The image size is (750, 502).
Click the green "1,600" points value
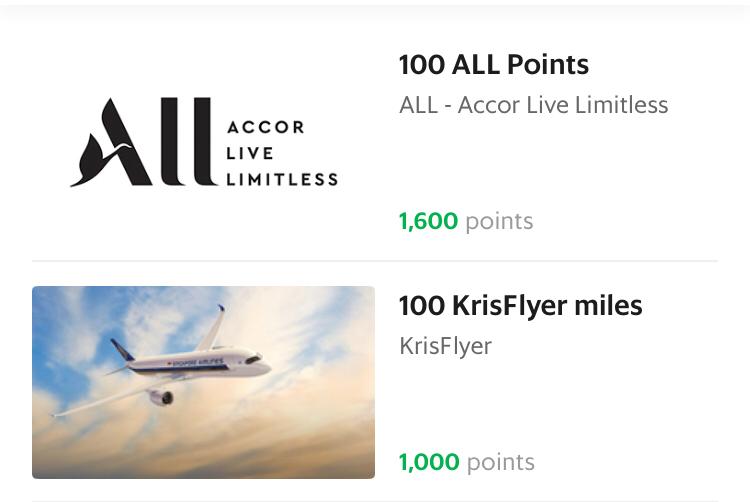428,221
